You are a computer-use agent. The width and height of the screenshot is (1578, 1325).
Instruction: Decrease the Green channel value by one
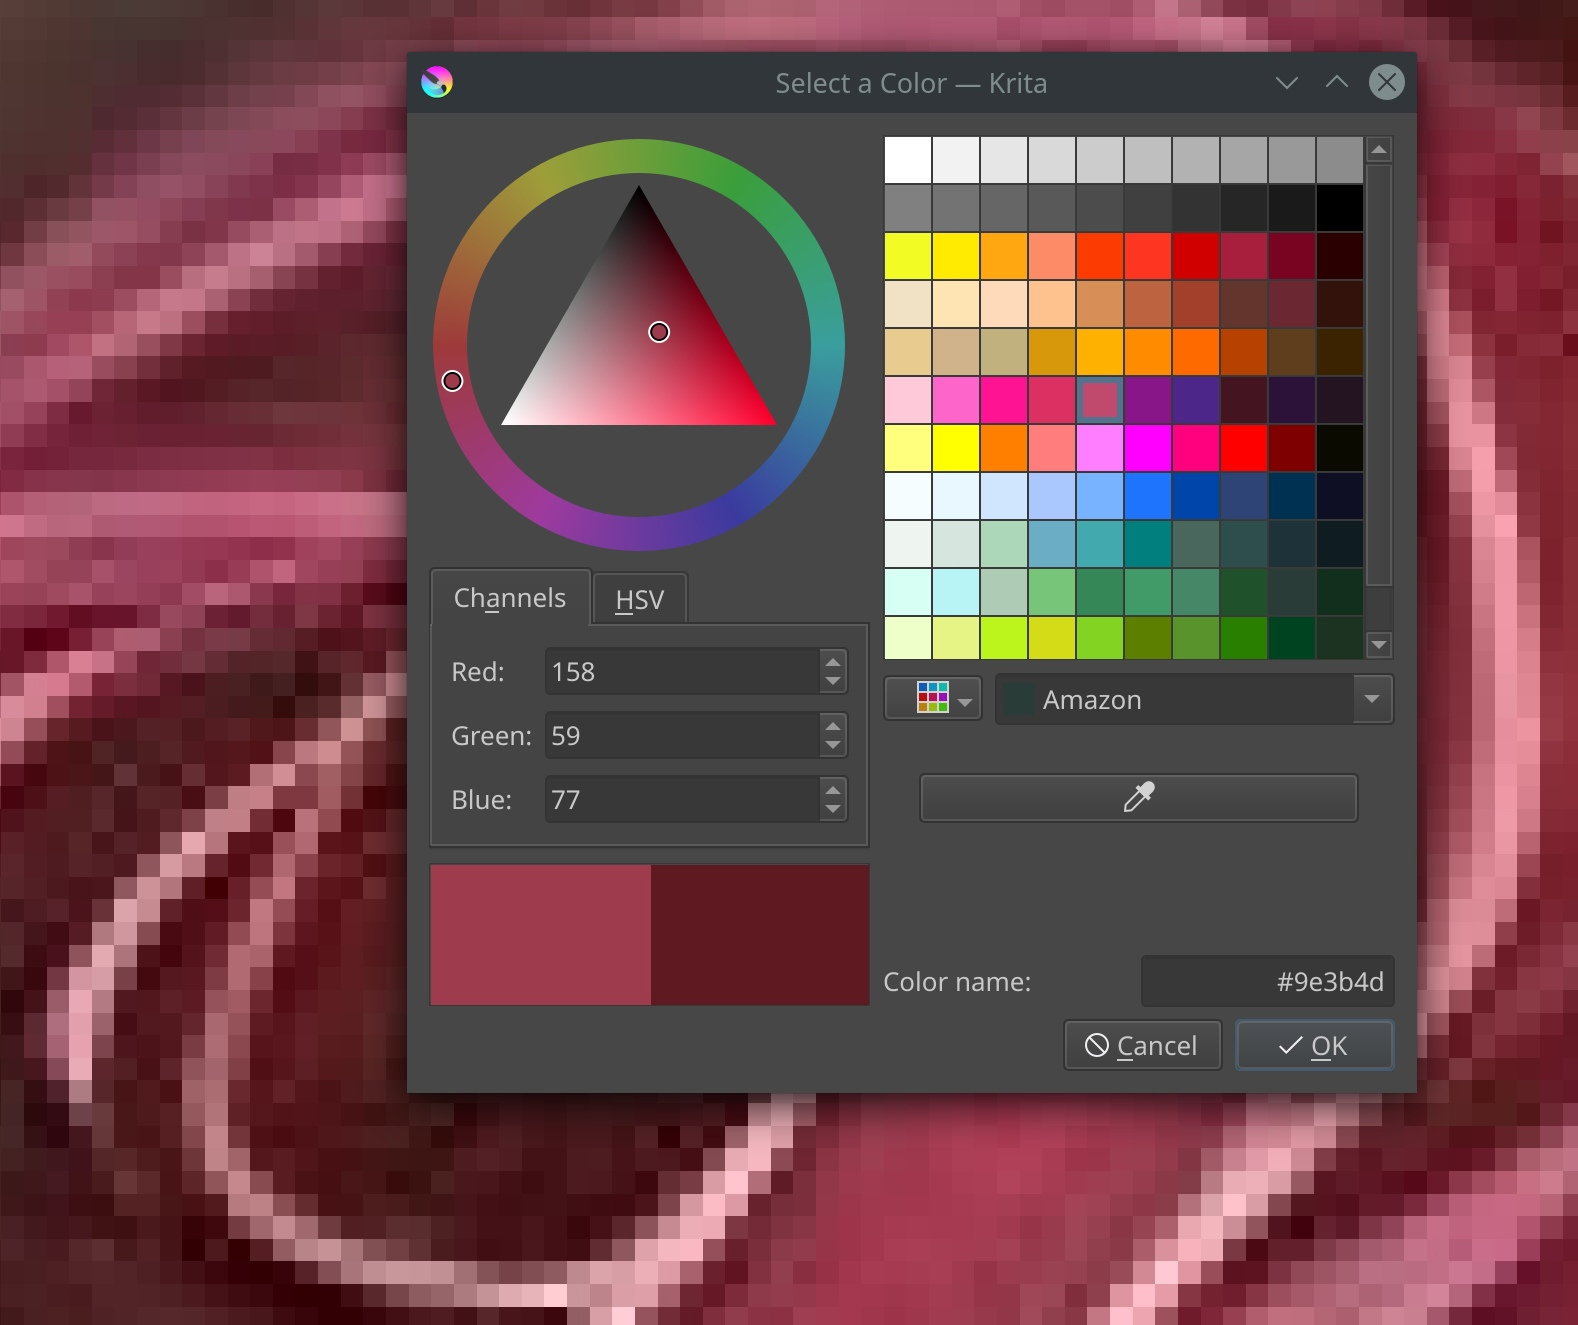point(832,746)
